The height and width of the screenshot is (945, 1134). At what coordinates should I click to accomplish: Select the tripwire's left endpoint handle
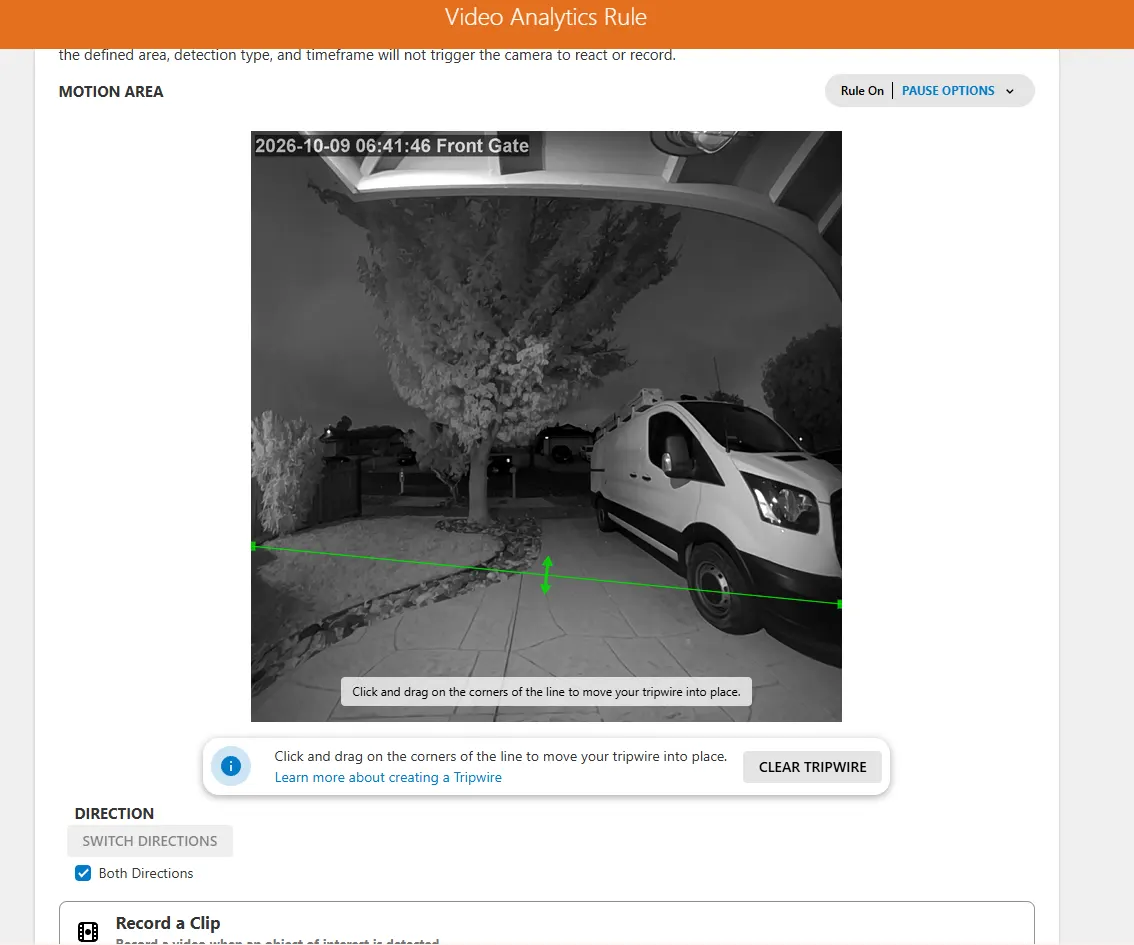253,546
